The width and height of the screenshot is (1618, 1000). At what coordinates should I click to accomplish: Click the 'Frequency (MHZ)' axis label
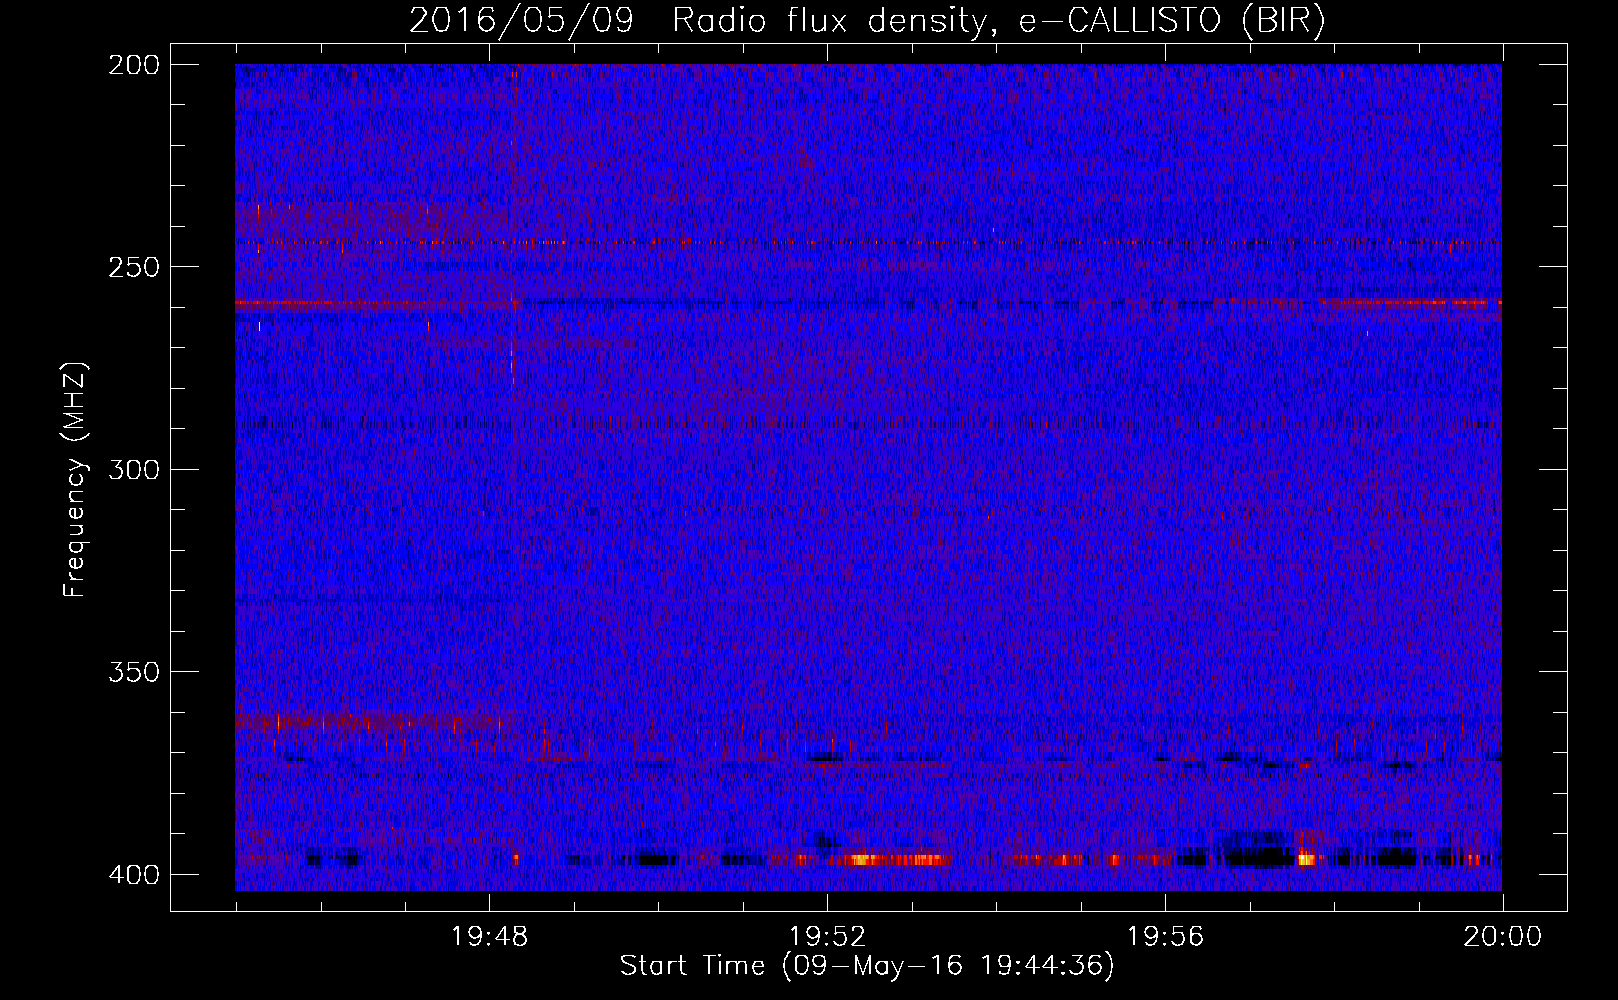click(75, 480)
